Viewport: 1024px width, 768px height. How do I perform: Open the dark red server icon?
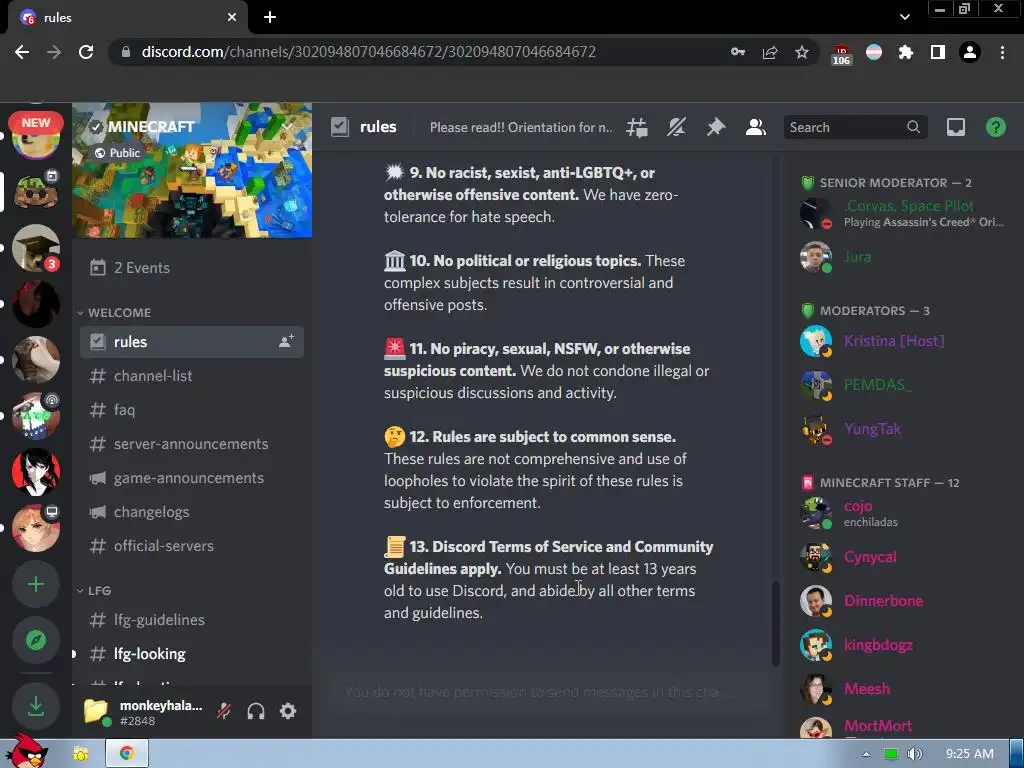tap(36, 304)
